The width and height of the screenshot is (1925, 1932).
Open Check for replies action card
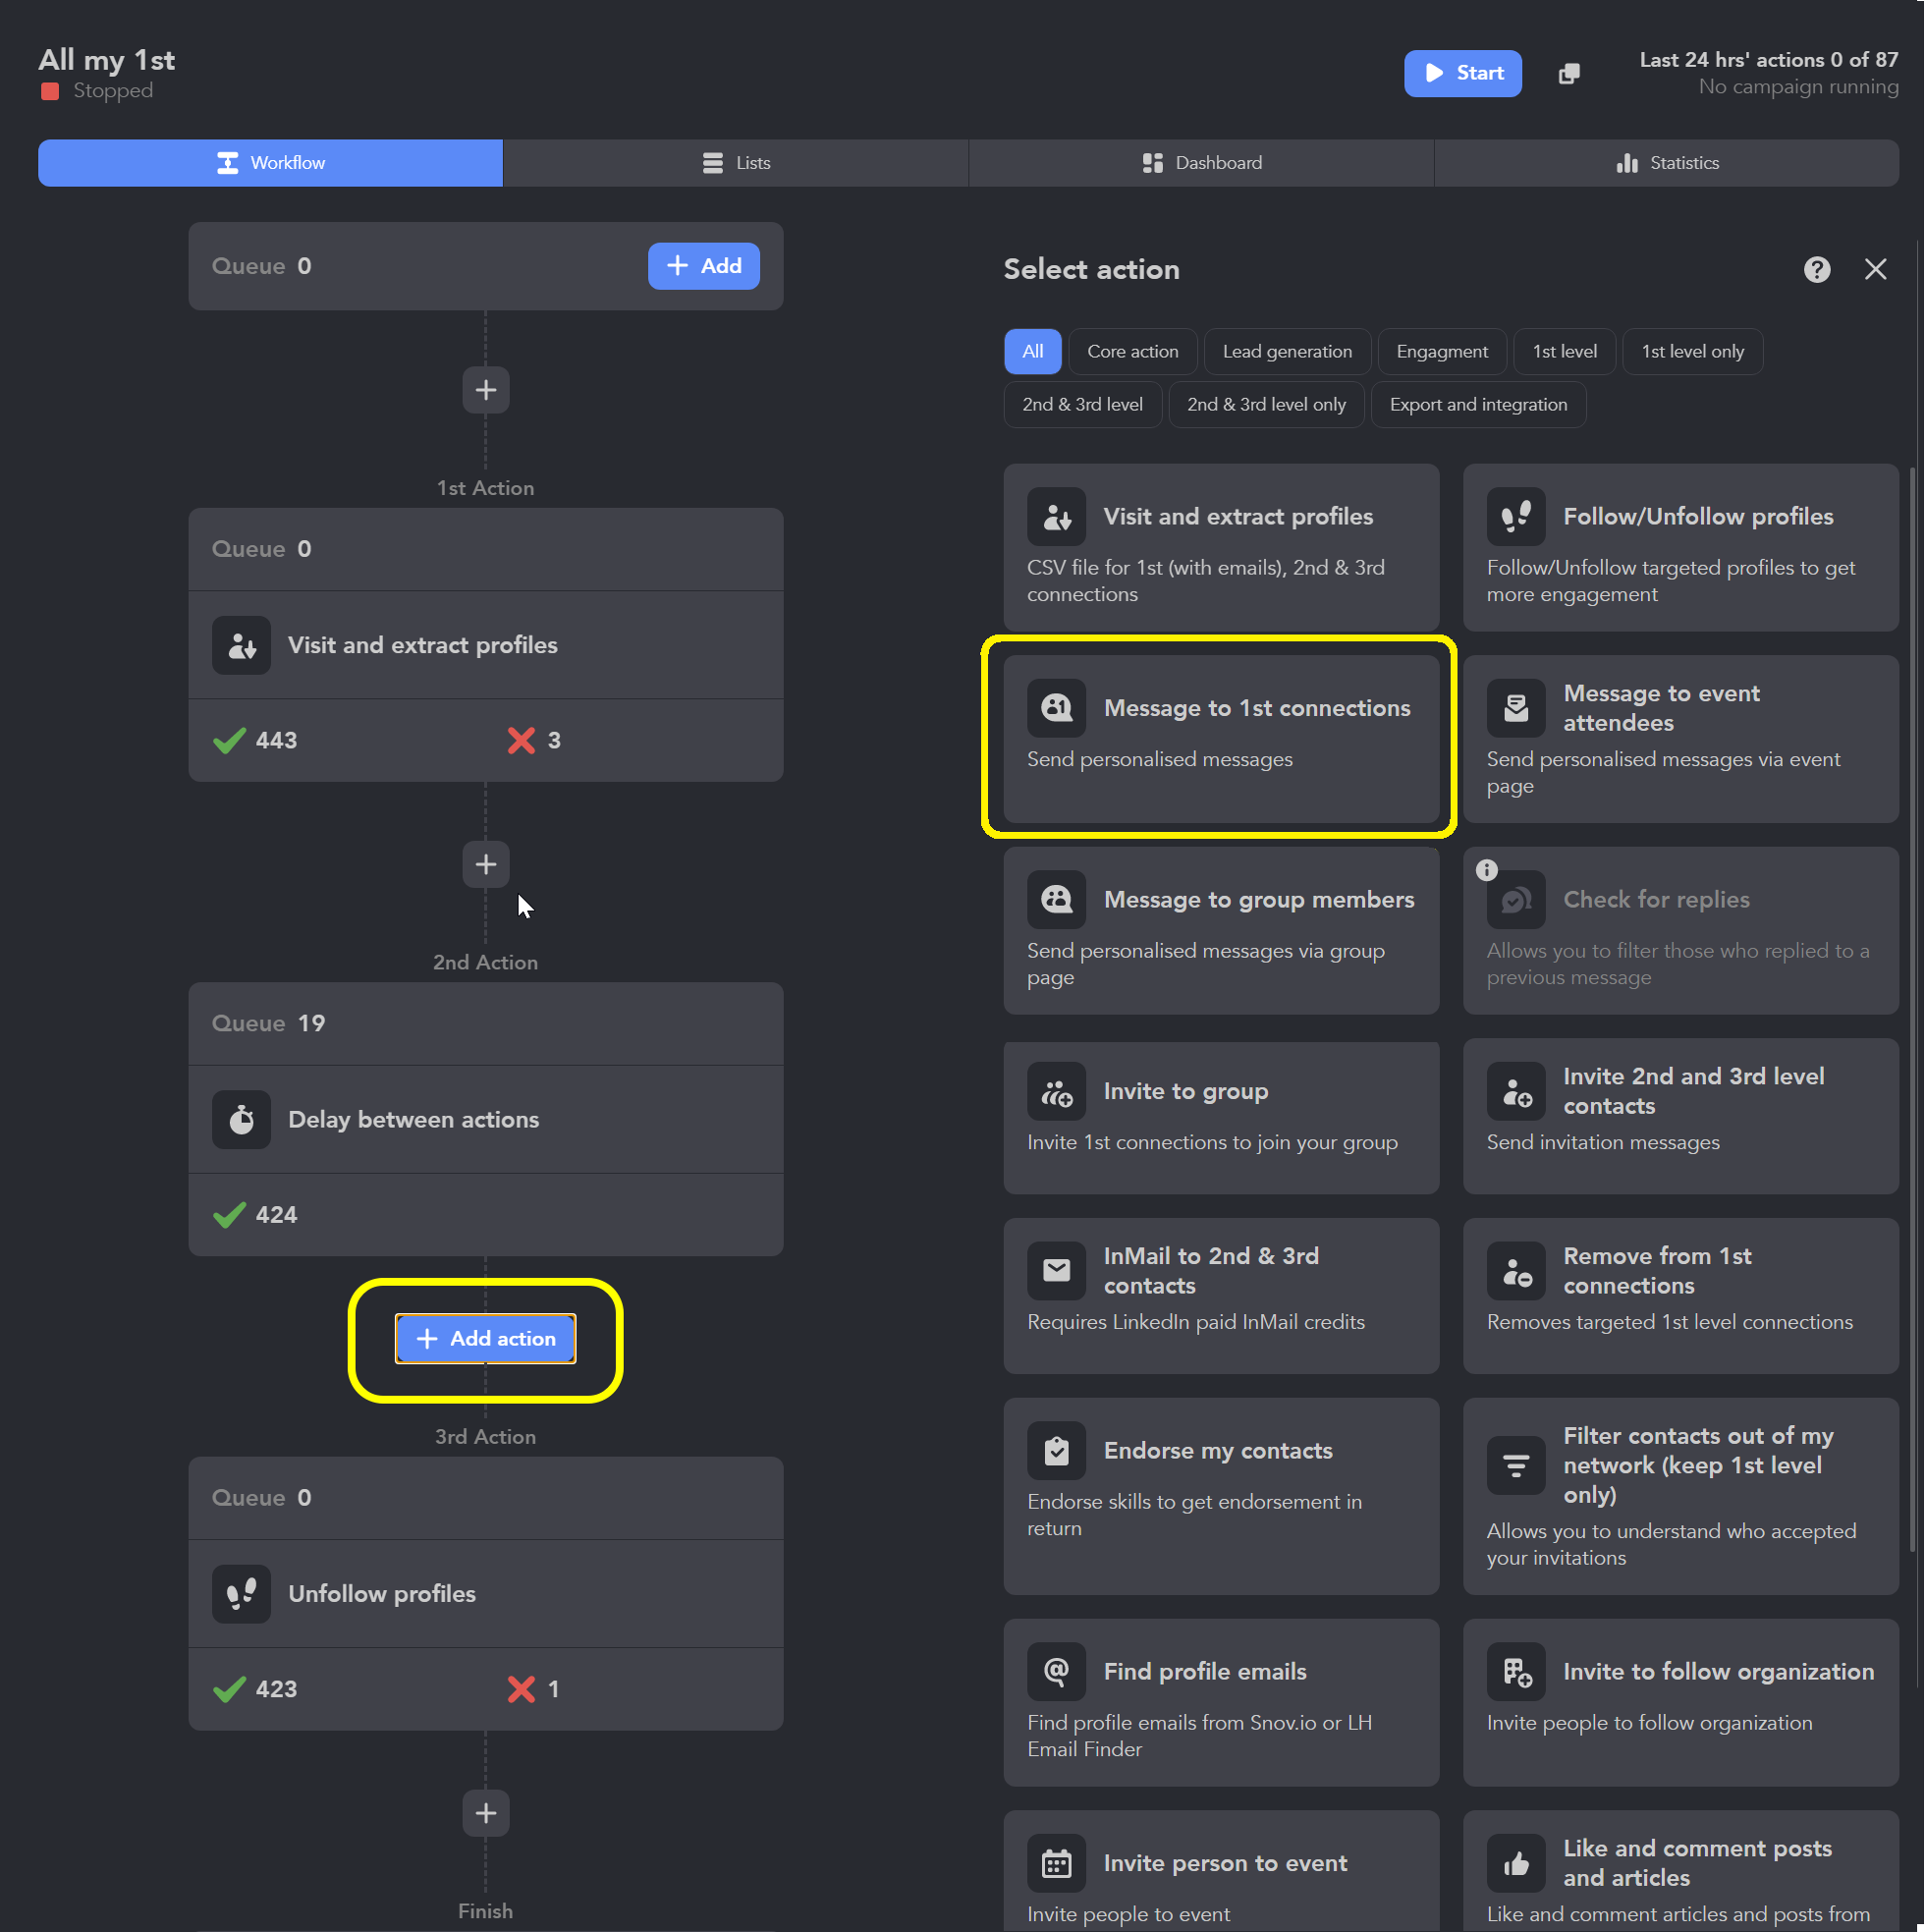[x=1680, y=931]
